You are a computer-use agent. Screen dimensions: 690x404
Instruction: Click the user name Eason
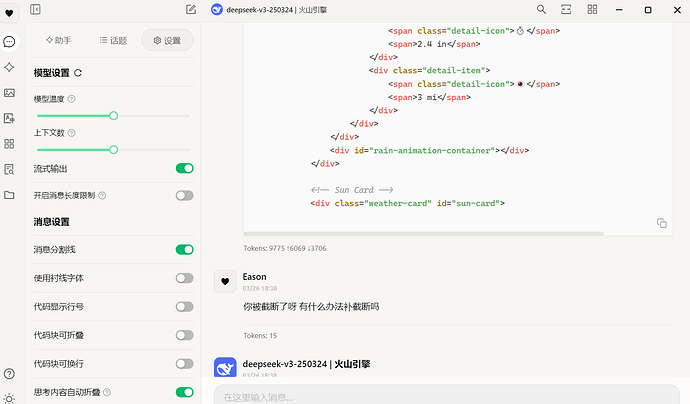[254, 277]
